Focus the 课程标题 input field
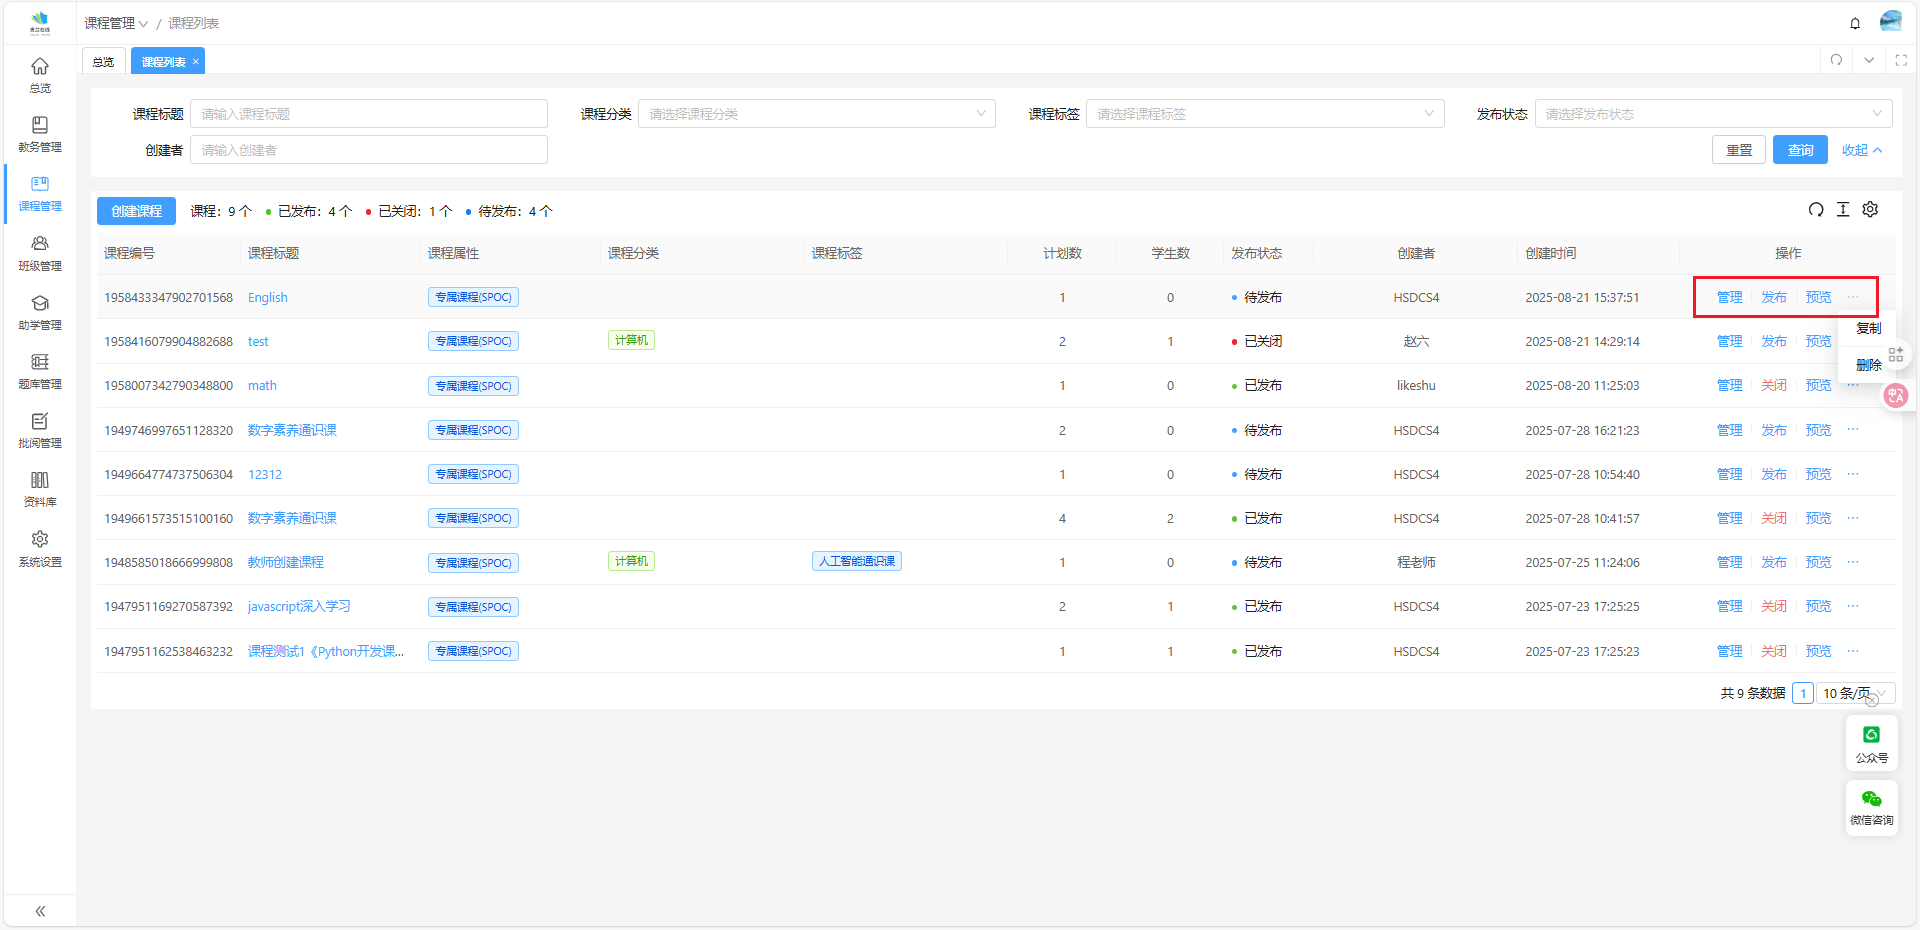The image size is (1920, 930). coord(368,114)
